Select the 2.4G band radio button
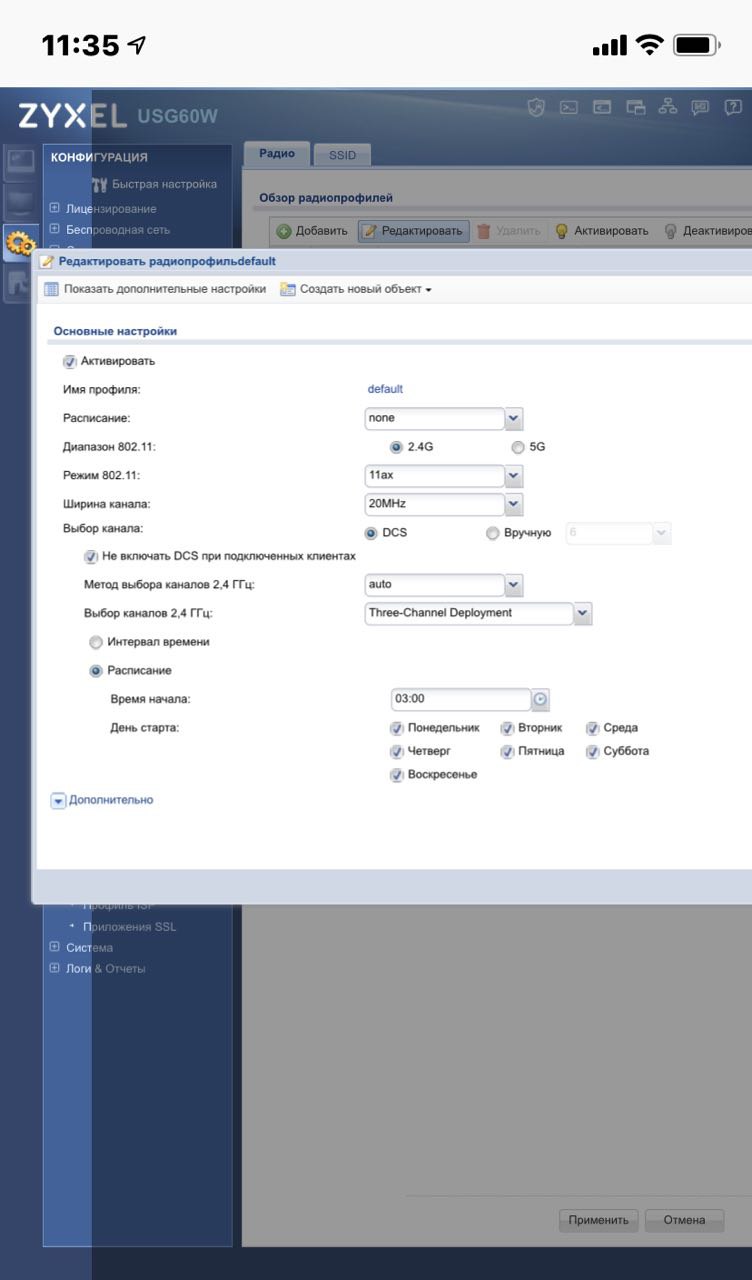The width and height of the screenshot is (752, 1280). [x=396, y=447]
